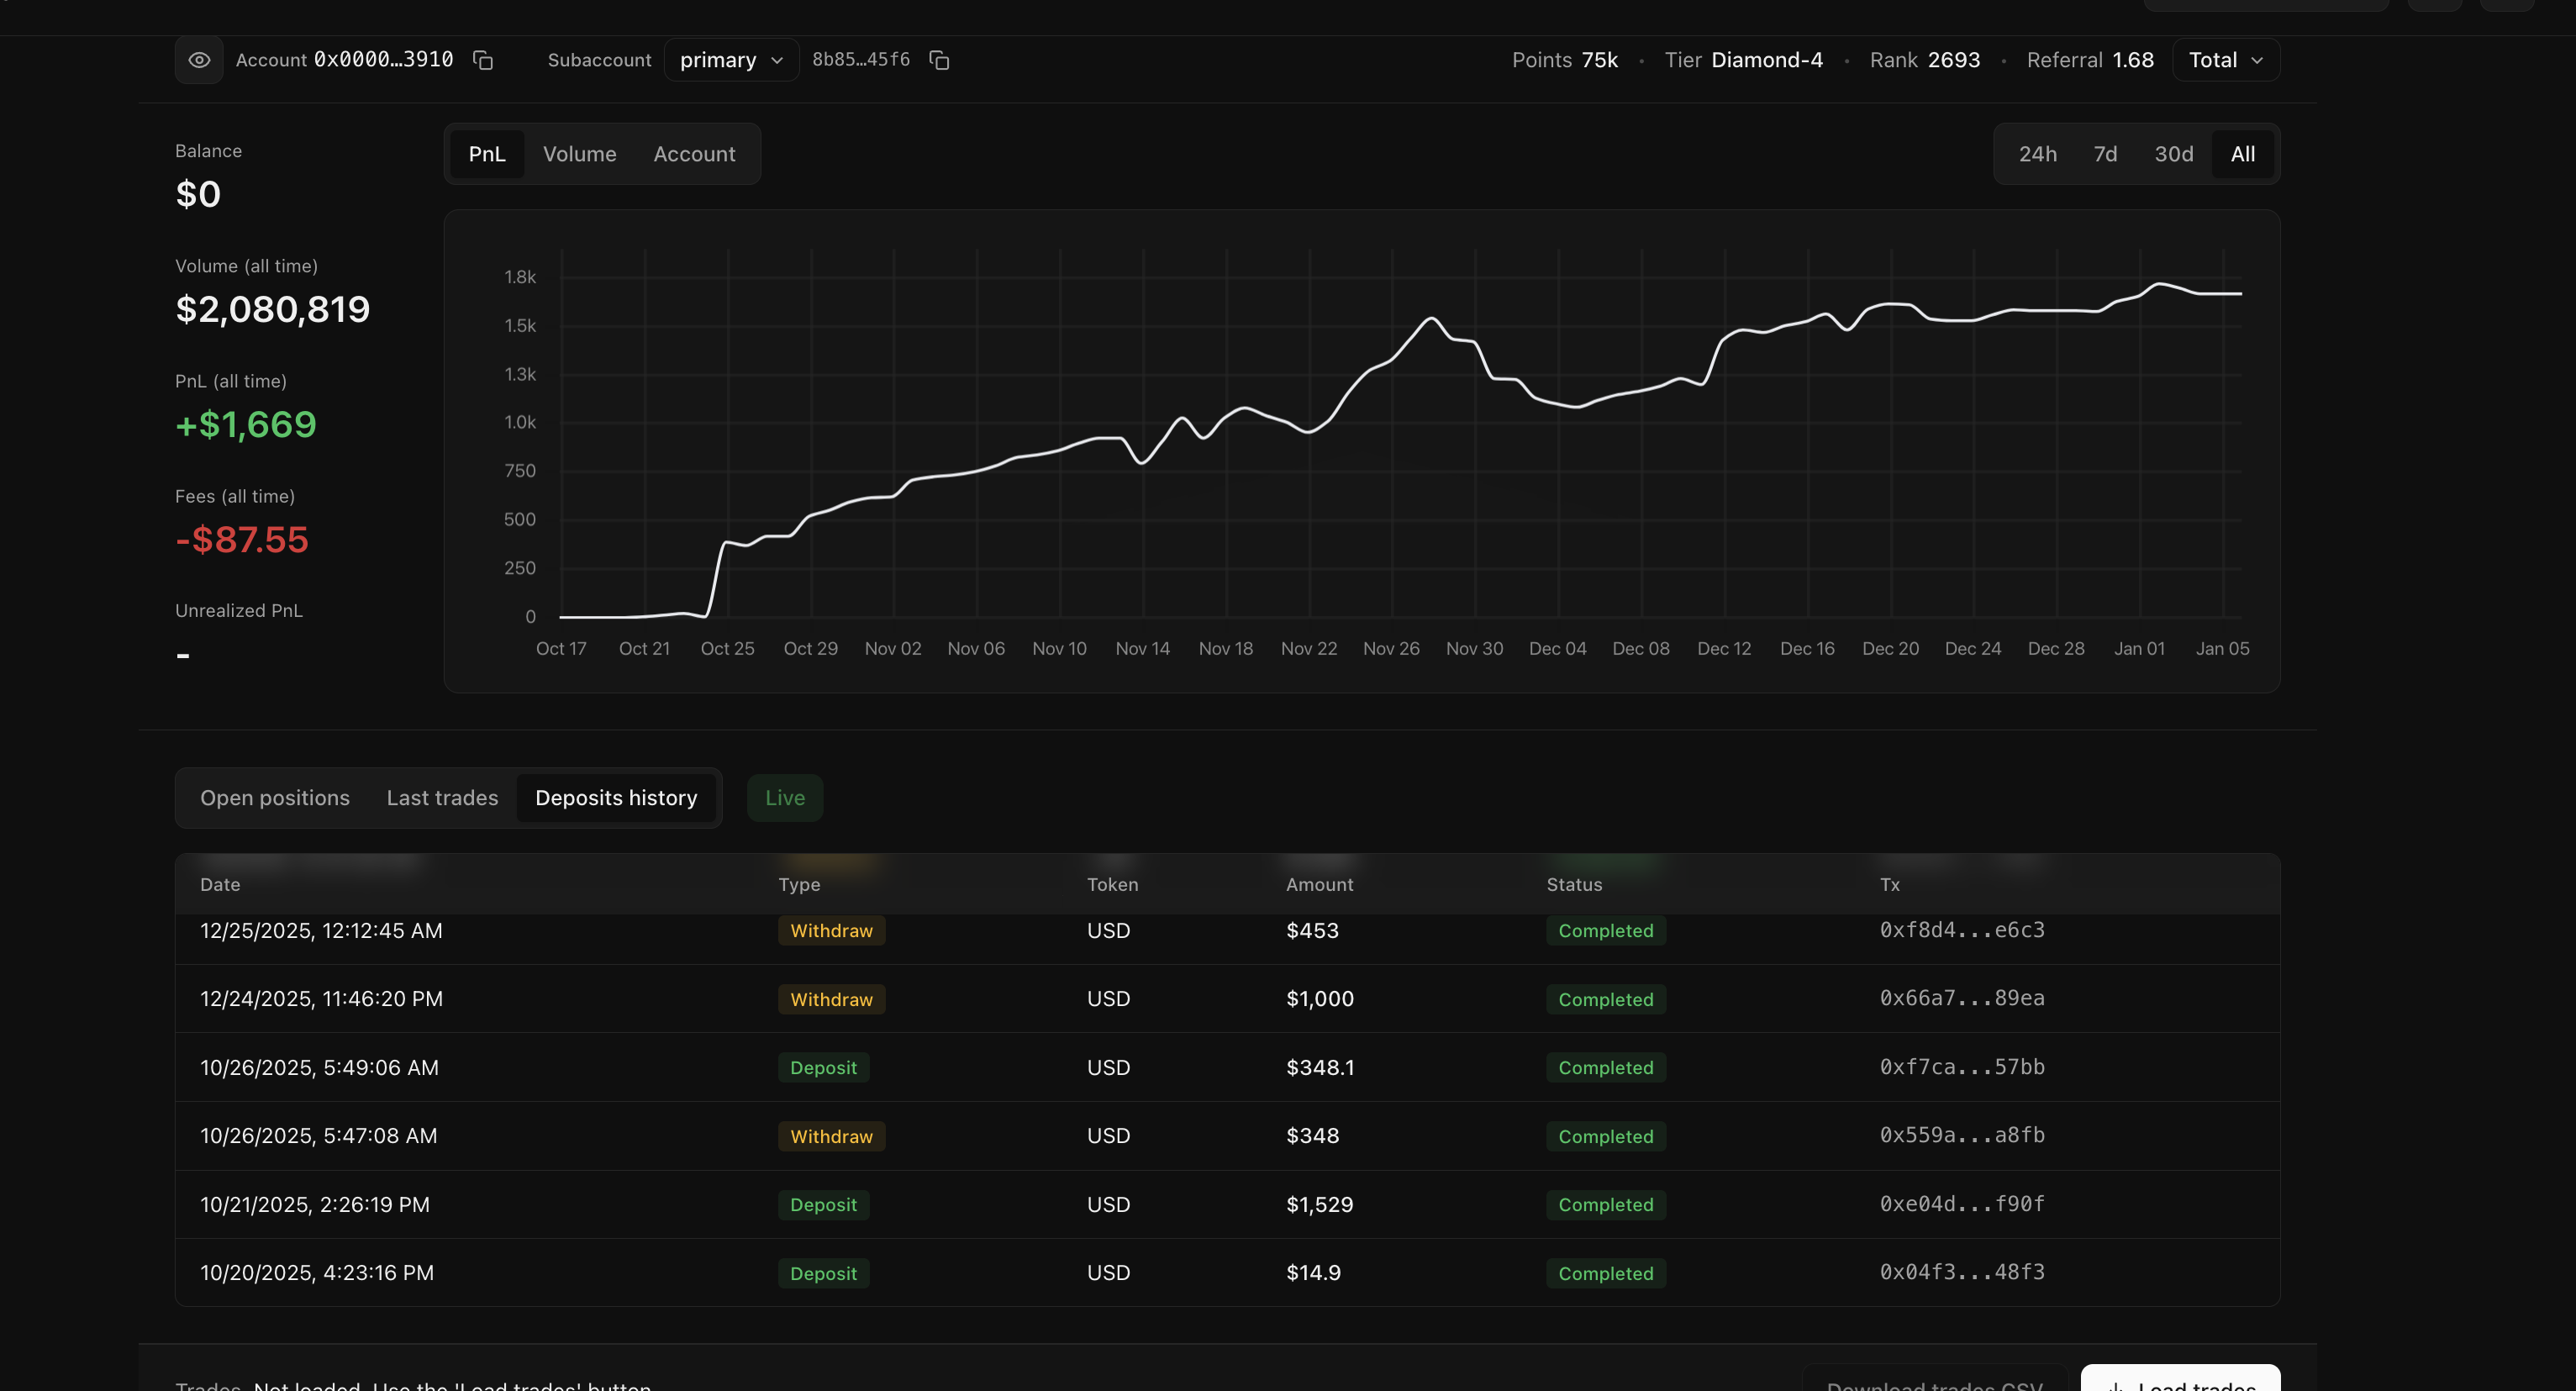
Task: Open the primary subaccount dropdown
Action: point(731,59)
